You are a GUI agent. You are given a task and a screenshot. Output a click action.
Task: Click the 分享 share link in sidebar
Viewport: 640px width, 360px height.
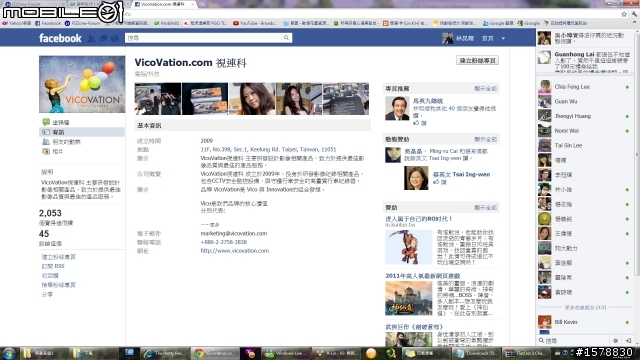[47, 294]
